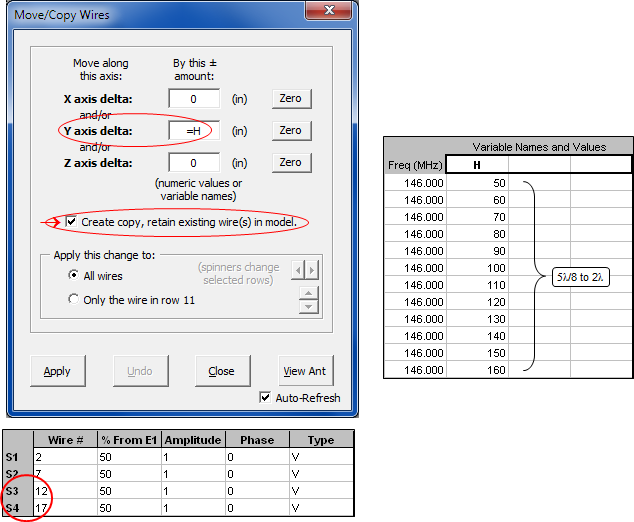Viewport: 634px width, 522px height.
Task: Open the antenna view with View Ant
Action: tap(304, 371)
